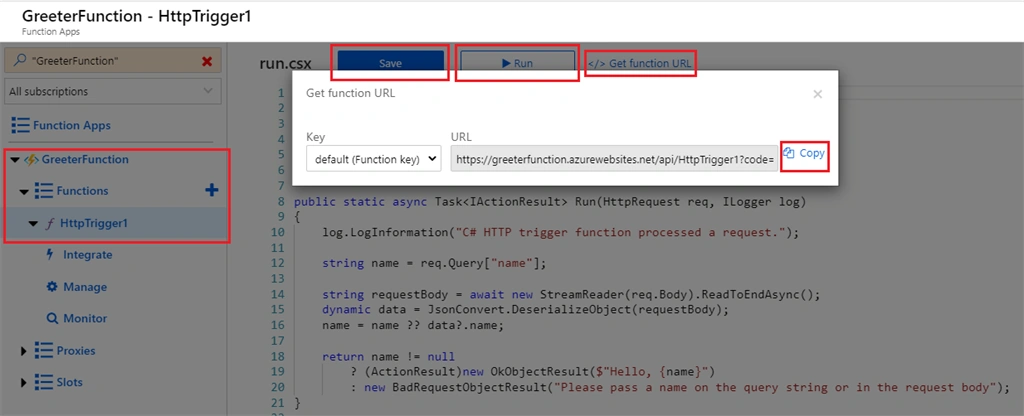Expand the Proxies node
Viewport: 1024px width, 416px height.
(x=24, y=351)
